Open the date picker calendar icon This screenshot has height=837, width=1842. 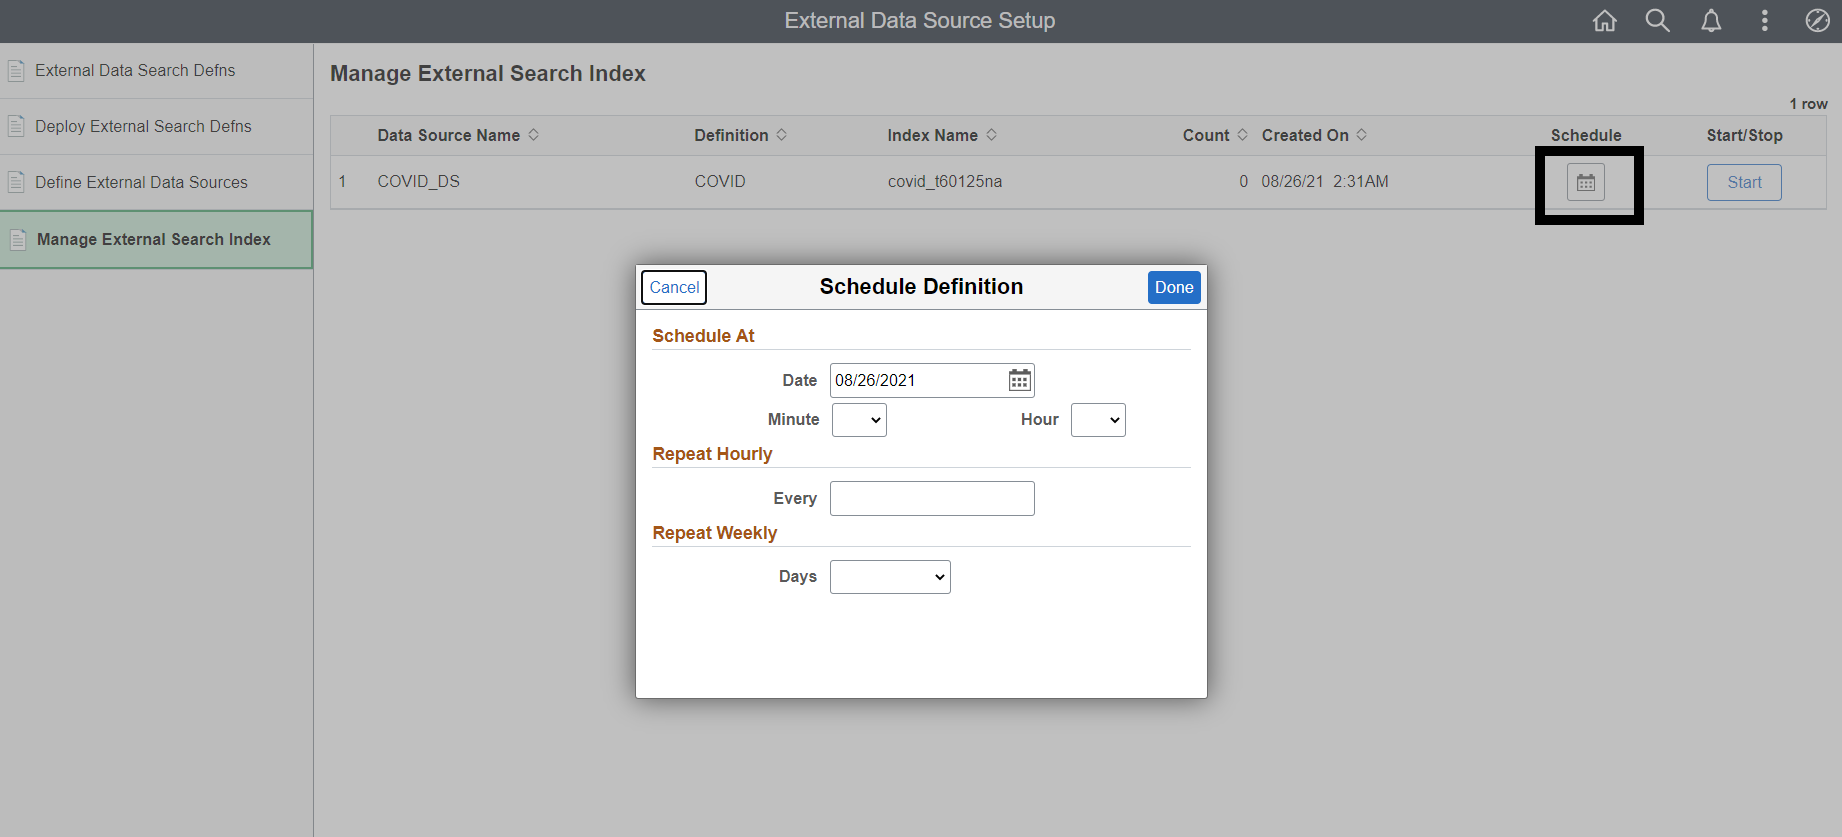tap(1019, 380)
